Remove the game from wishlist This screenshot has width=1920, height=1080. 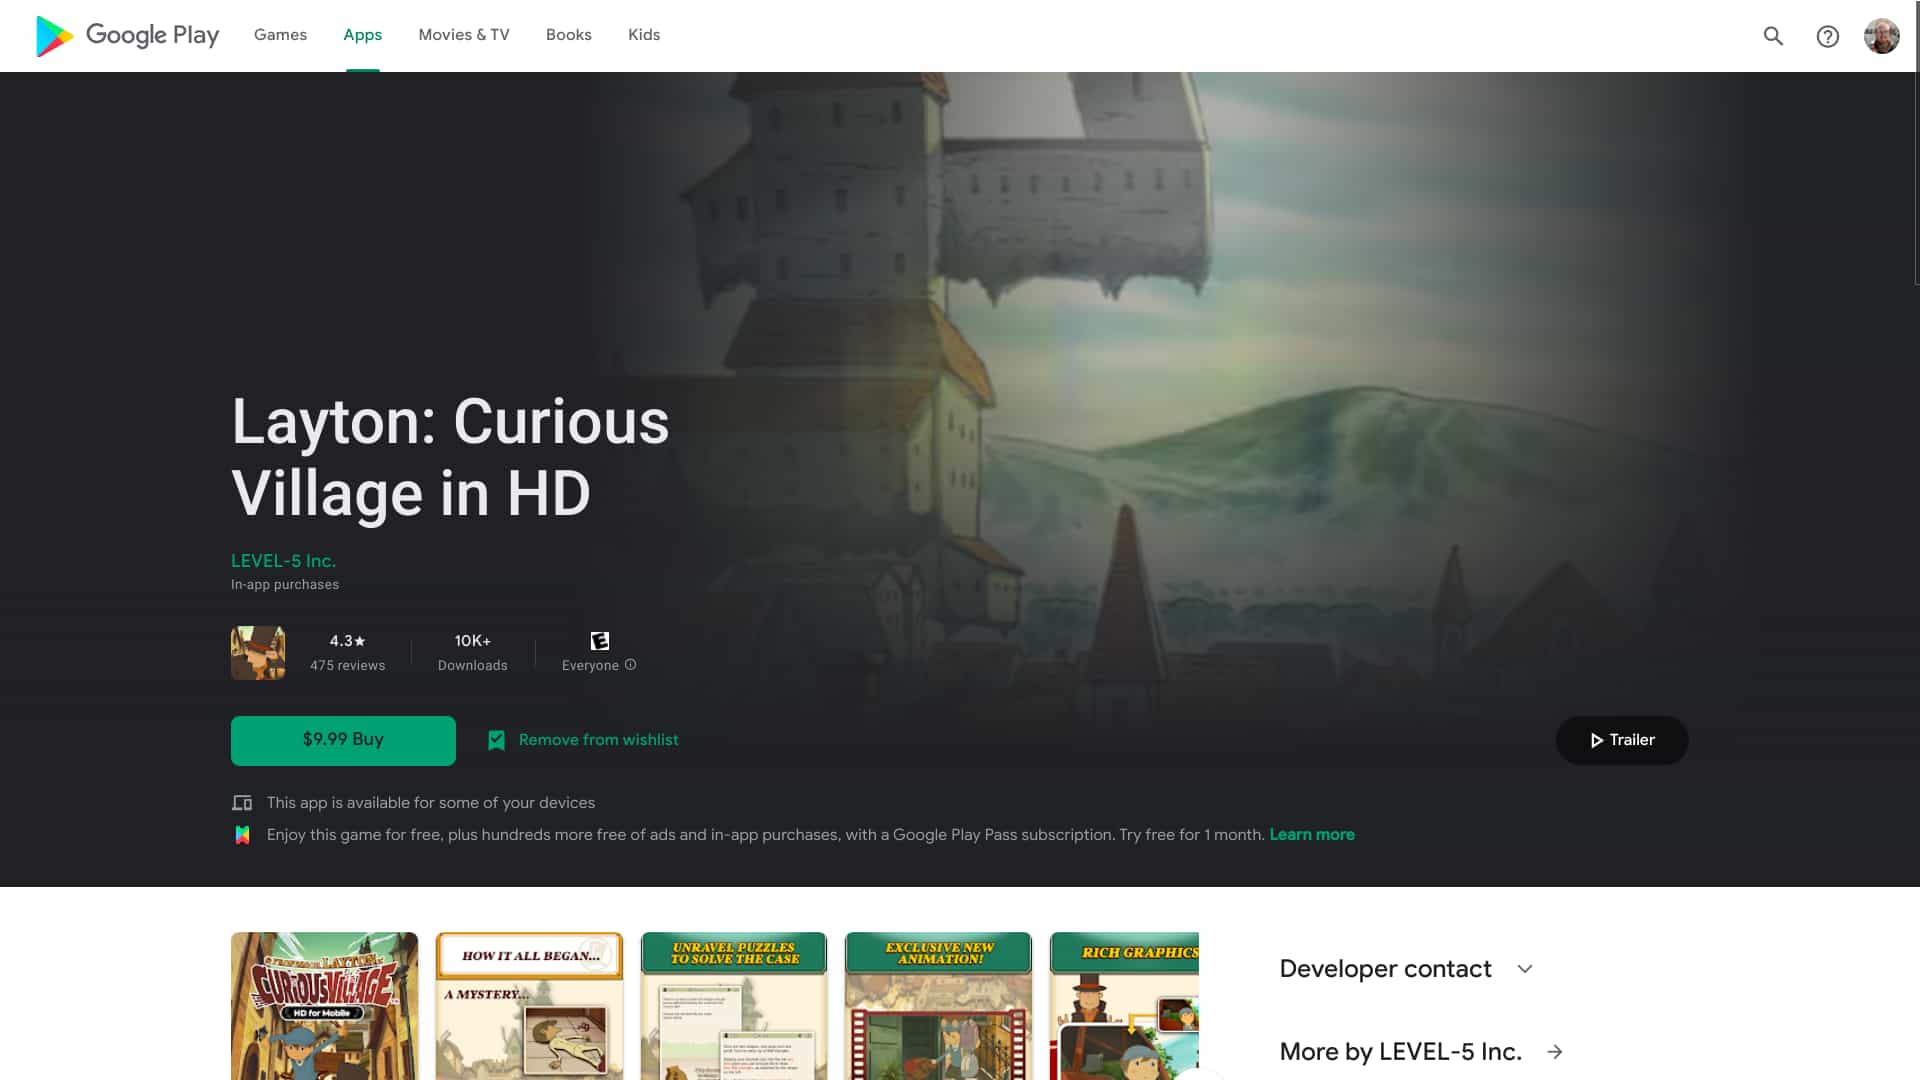click(x=597, y=740)
